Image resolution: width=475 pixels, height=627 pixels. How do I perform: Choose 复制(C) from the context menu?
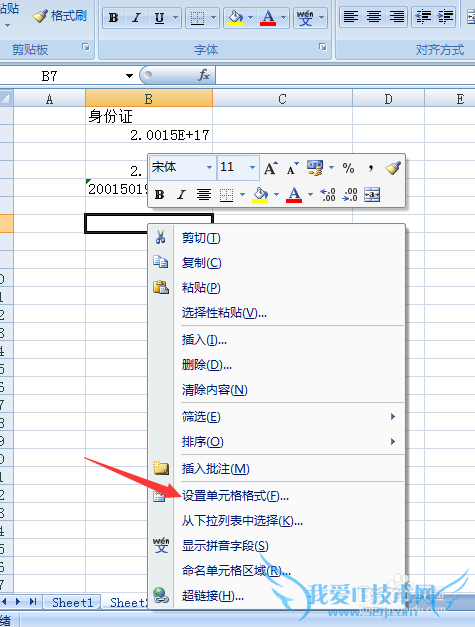coord(277,263)
